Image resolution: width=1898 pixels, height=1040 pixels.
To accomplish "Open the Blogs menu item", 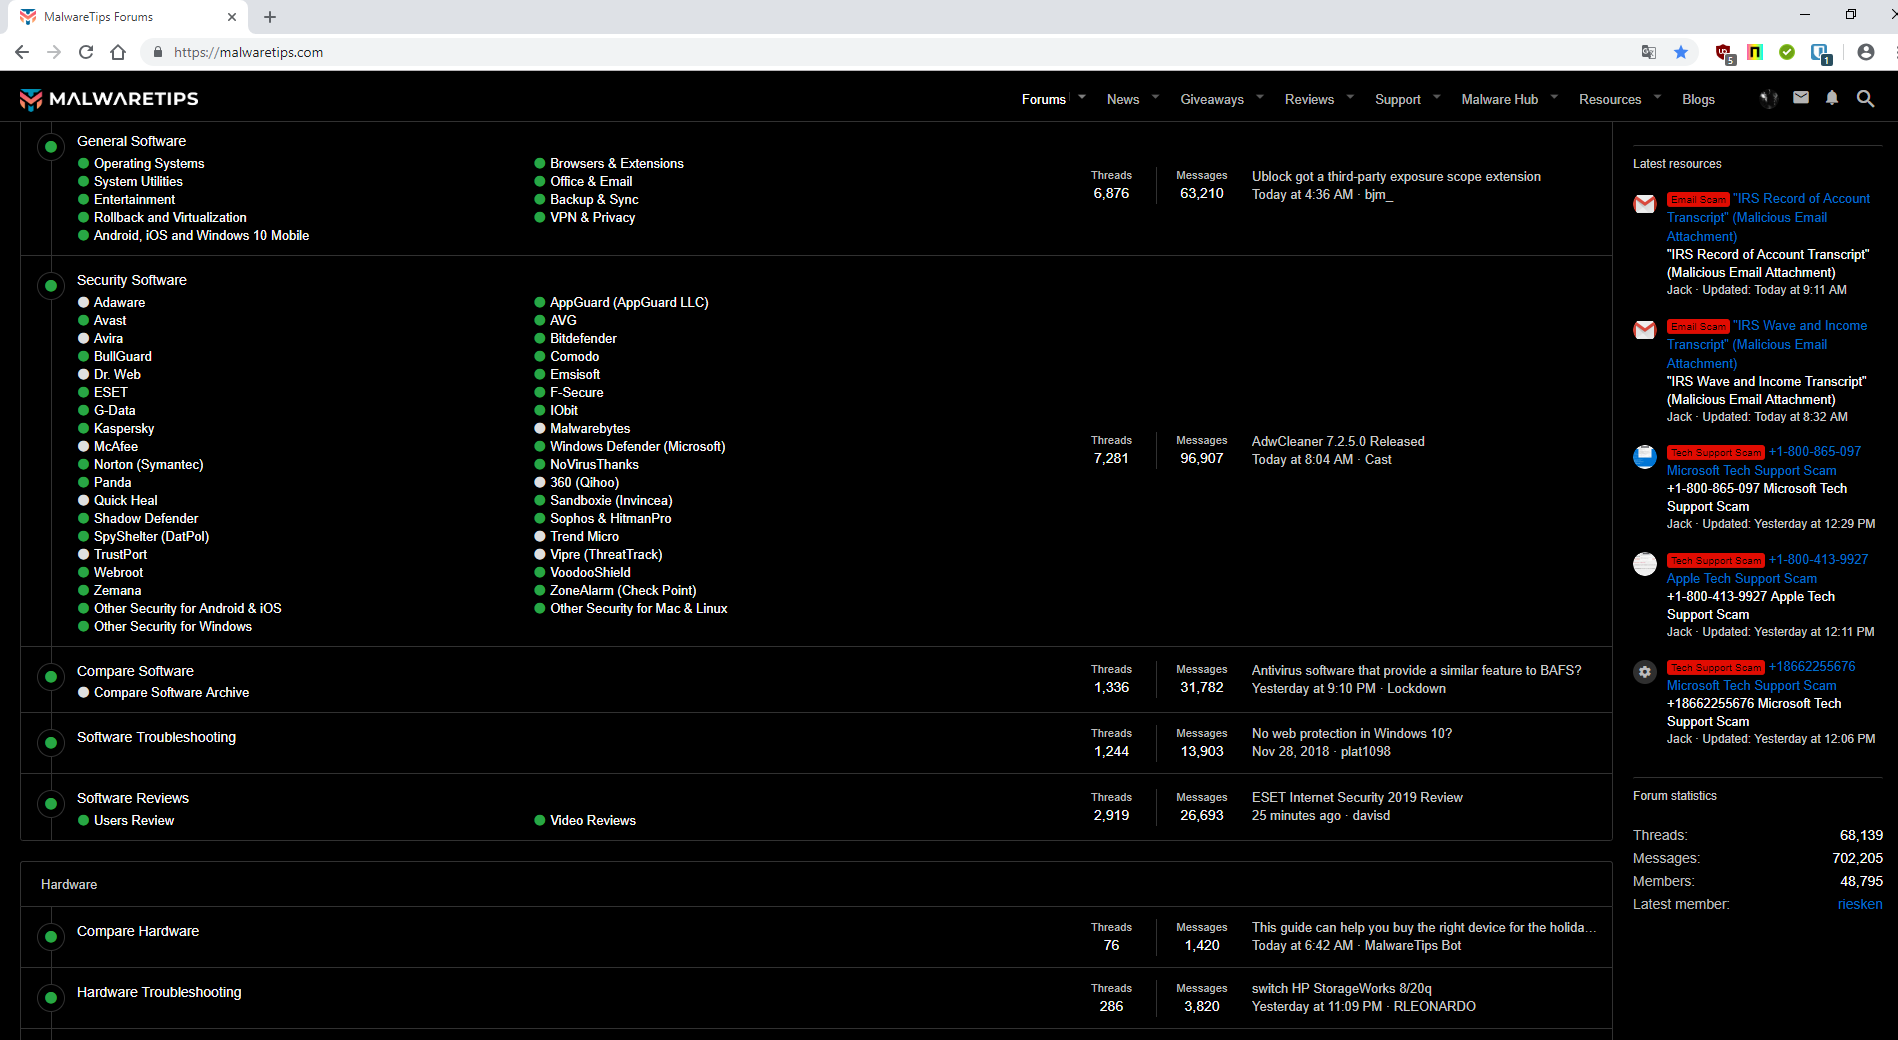I will 1698,99.
